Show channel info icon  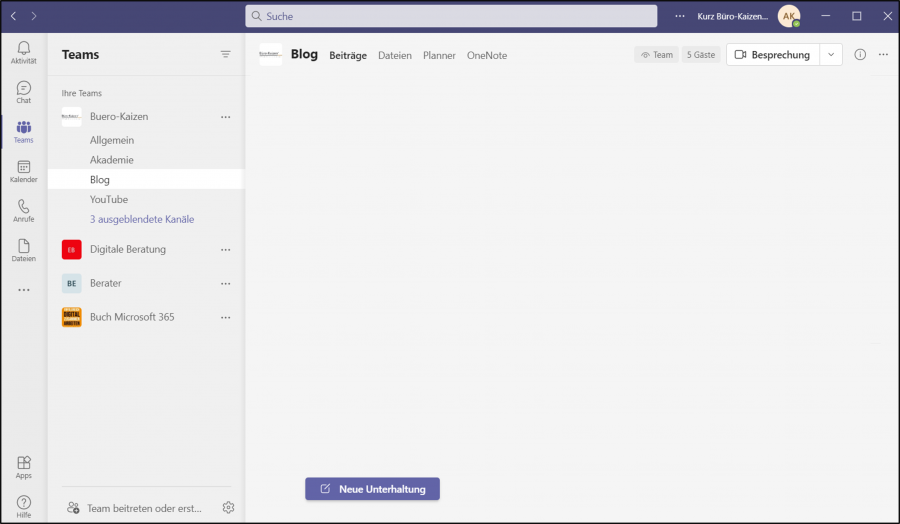tap(860, 55)
